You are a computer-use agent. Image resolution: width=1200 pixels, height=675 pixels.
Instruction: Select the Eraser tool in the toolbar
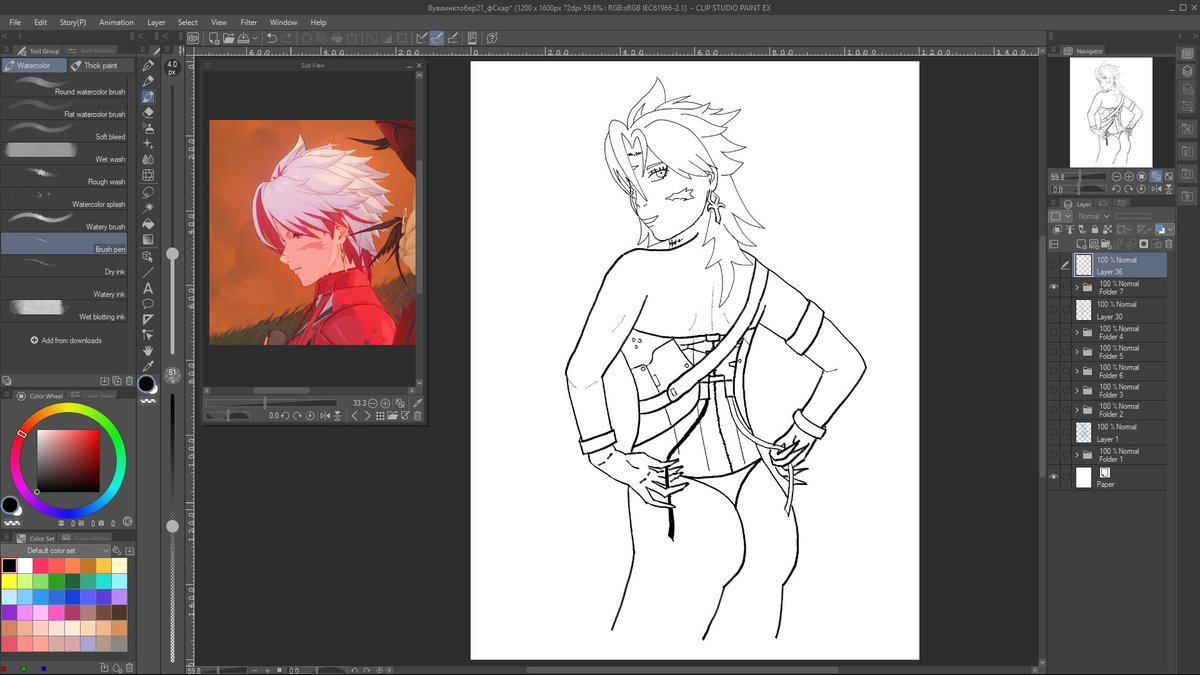click(148, 113)
